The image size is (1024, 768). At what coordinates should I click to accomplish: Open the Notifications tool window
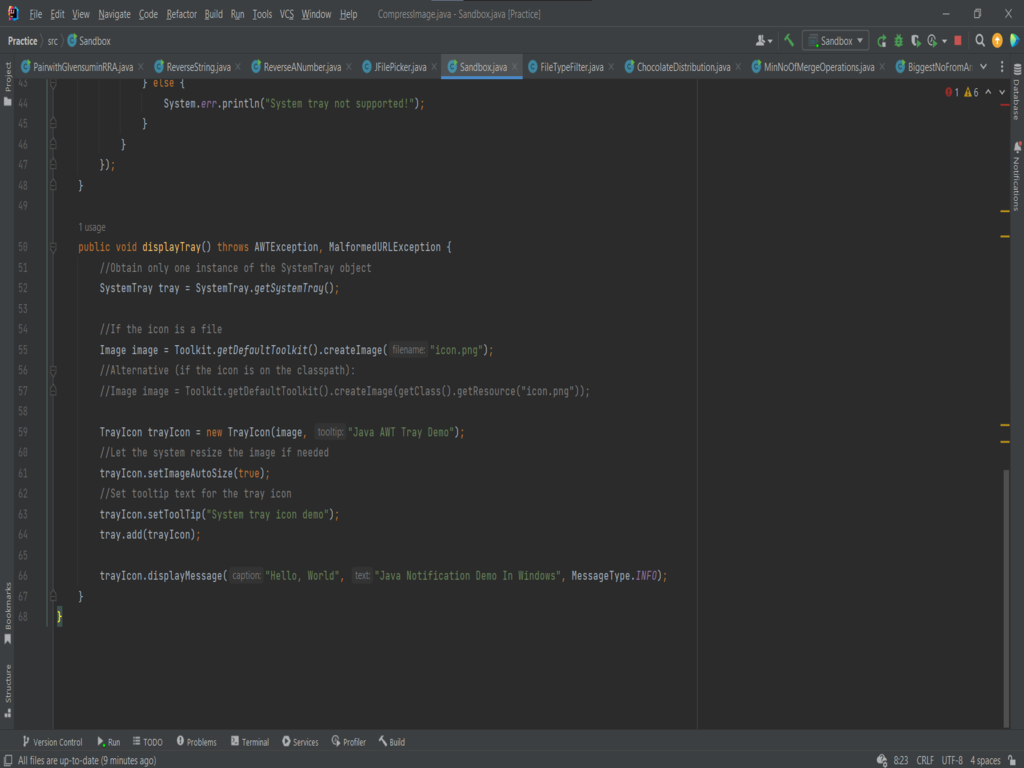[x=1017, y=176]
